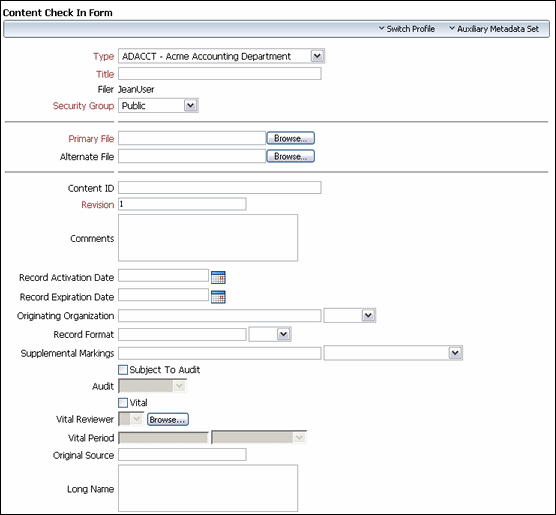Image resolution: width=556 pixels, height=515 pixels.
Task: Click the Filer name JeanUser
Action: coord(136,89)
